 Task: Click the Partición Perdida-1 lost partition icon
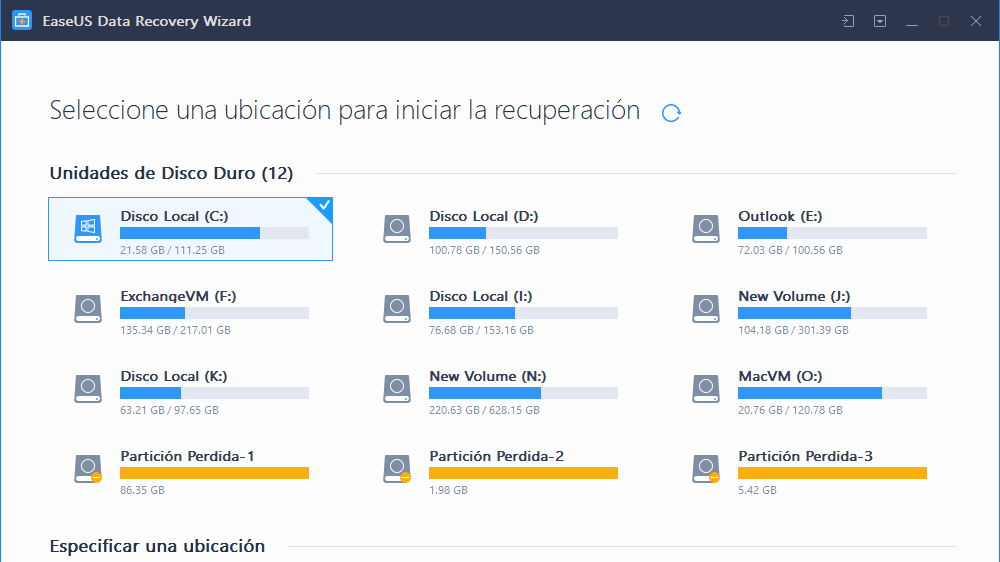coord(88,468)
